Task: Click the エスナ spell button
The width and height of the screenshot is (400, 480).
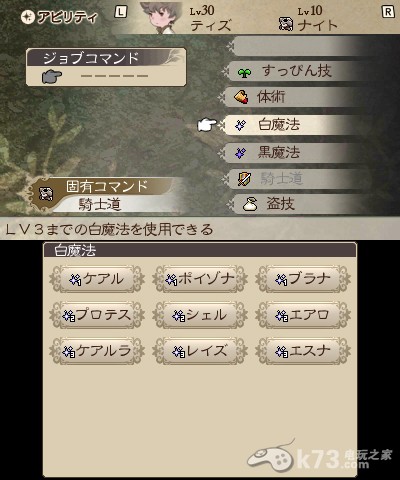Action: (x=303, y=351)
